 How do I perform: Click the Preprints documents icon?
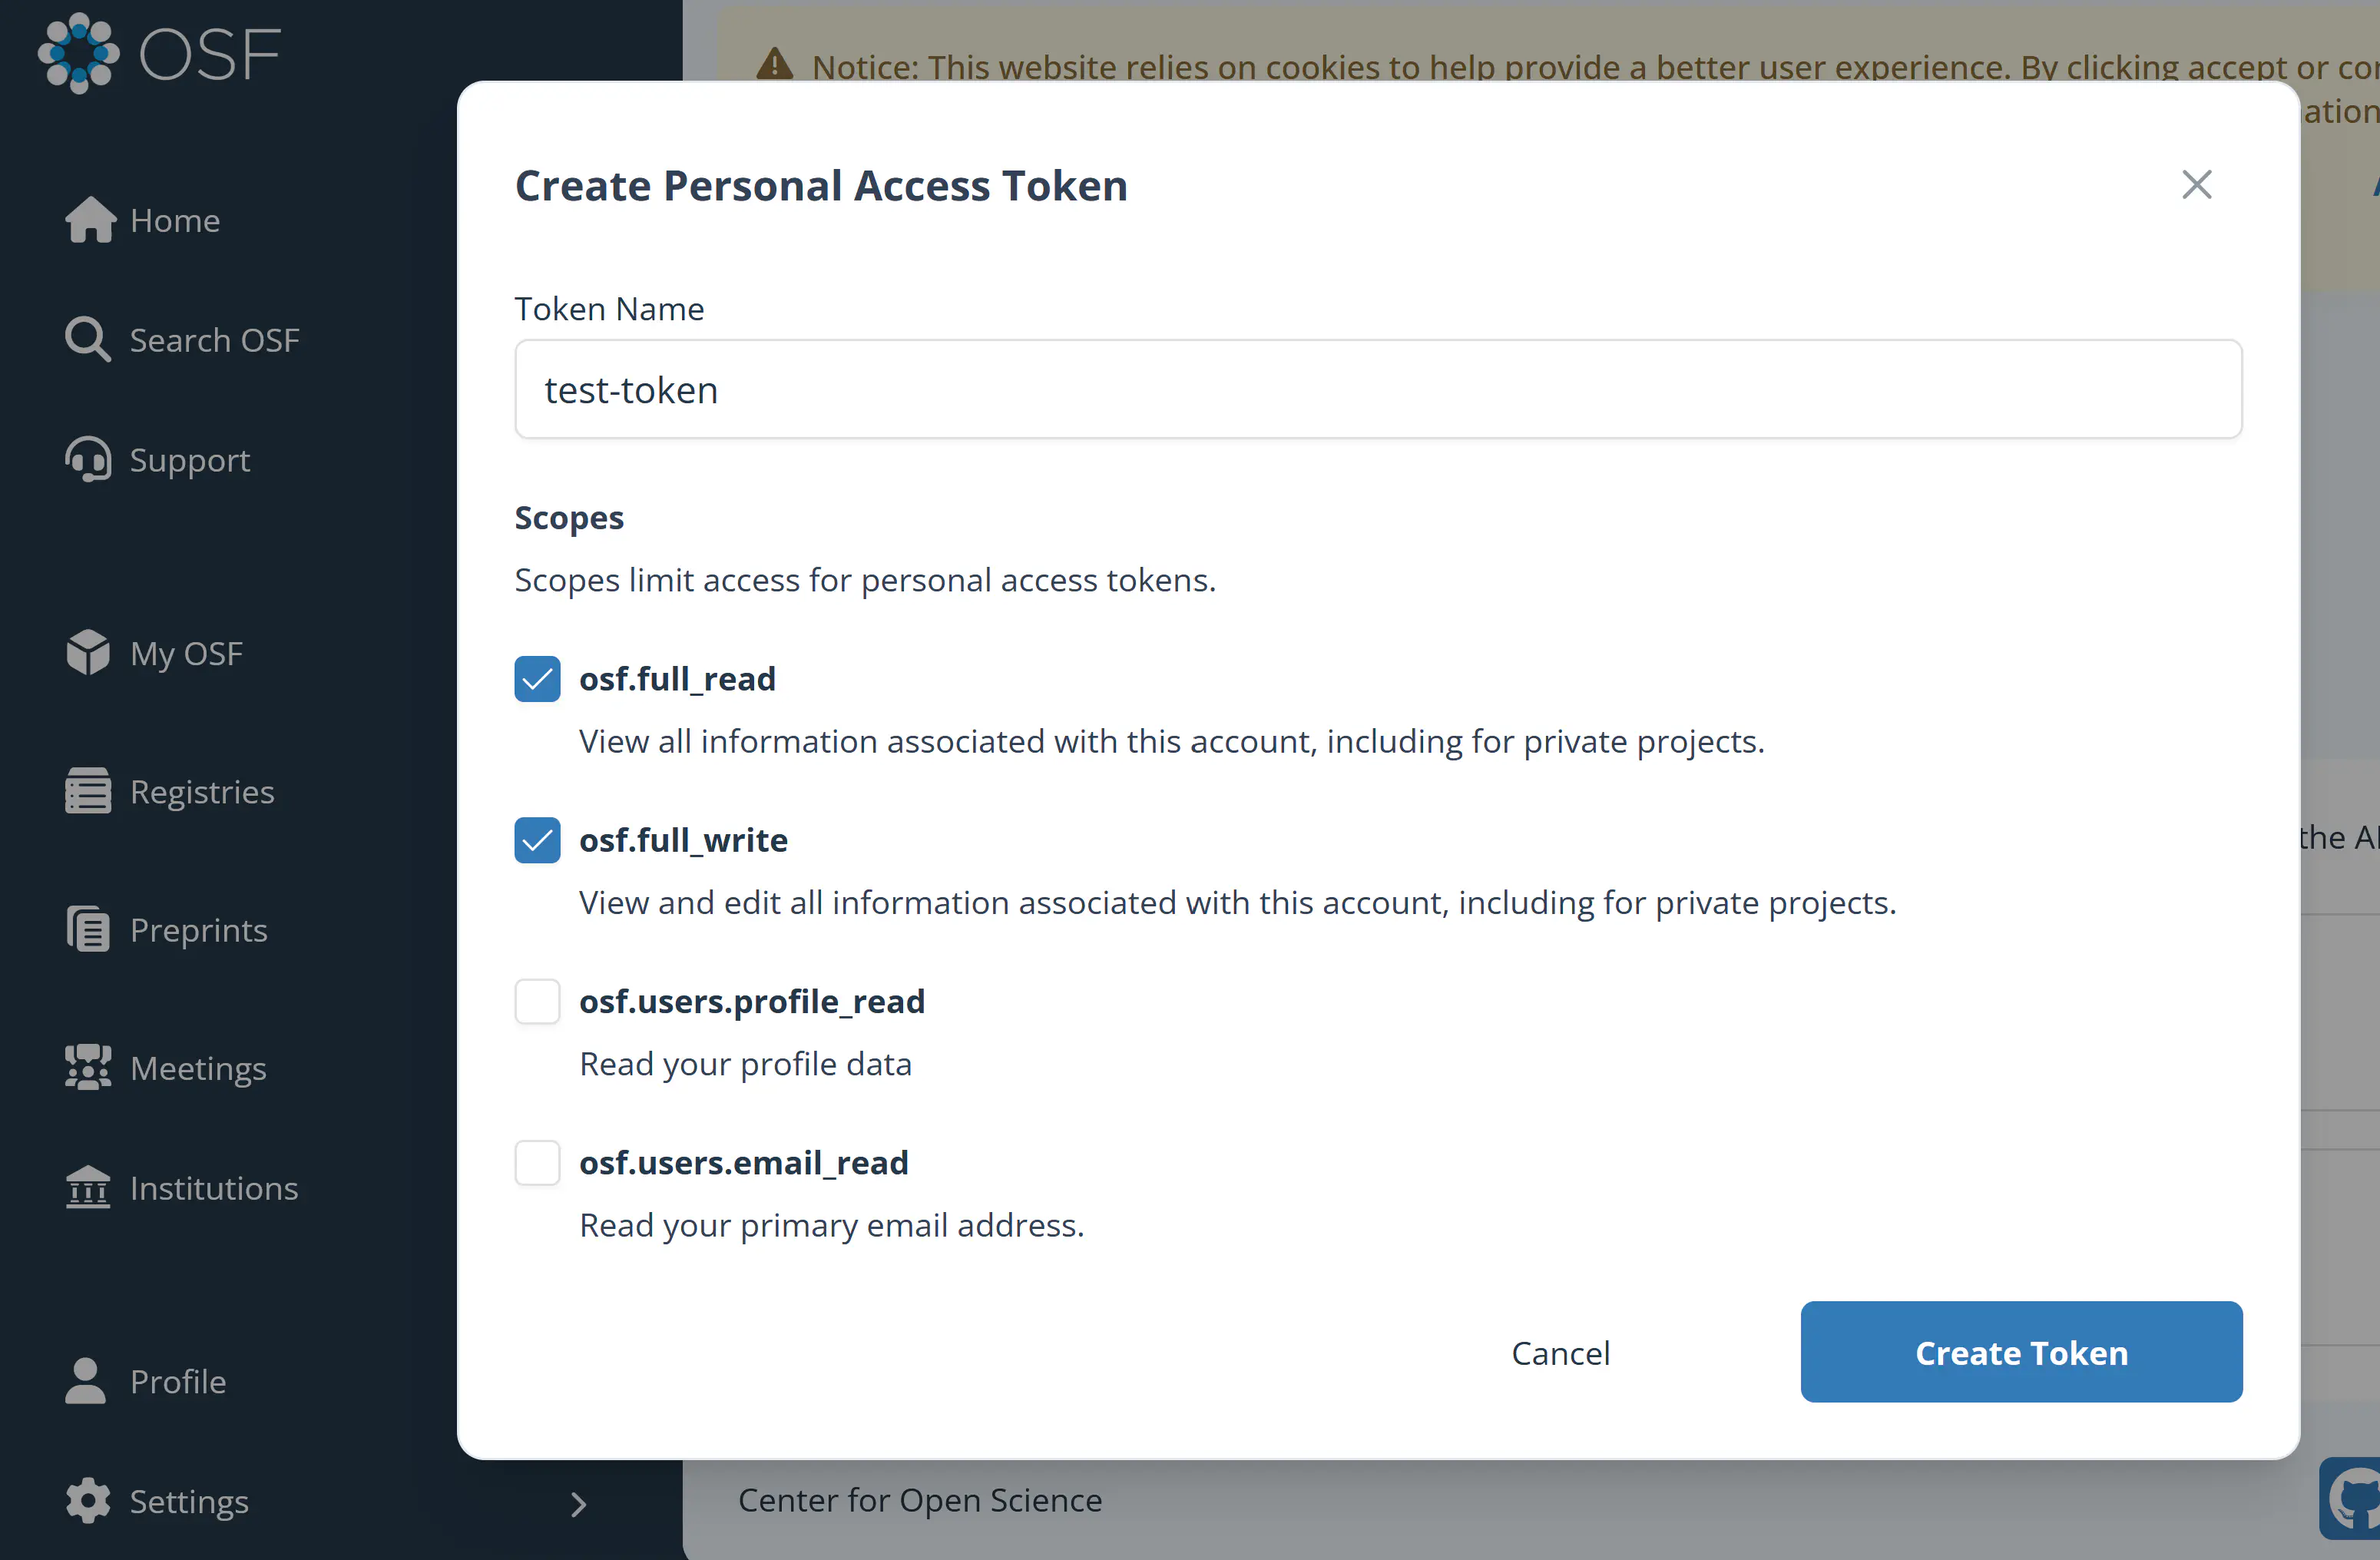[88, 929]
